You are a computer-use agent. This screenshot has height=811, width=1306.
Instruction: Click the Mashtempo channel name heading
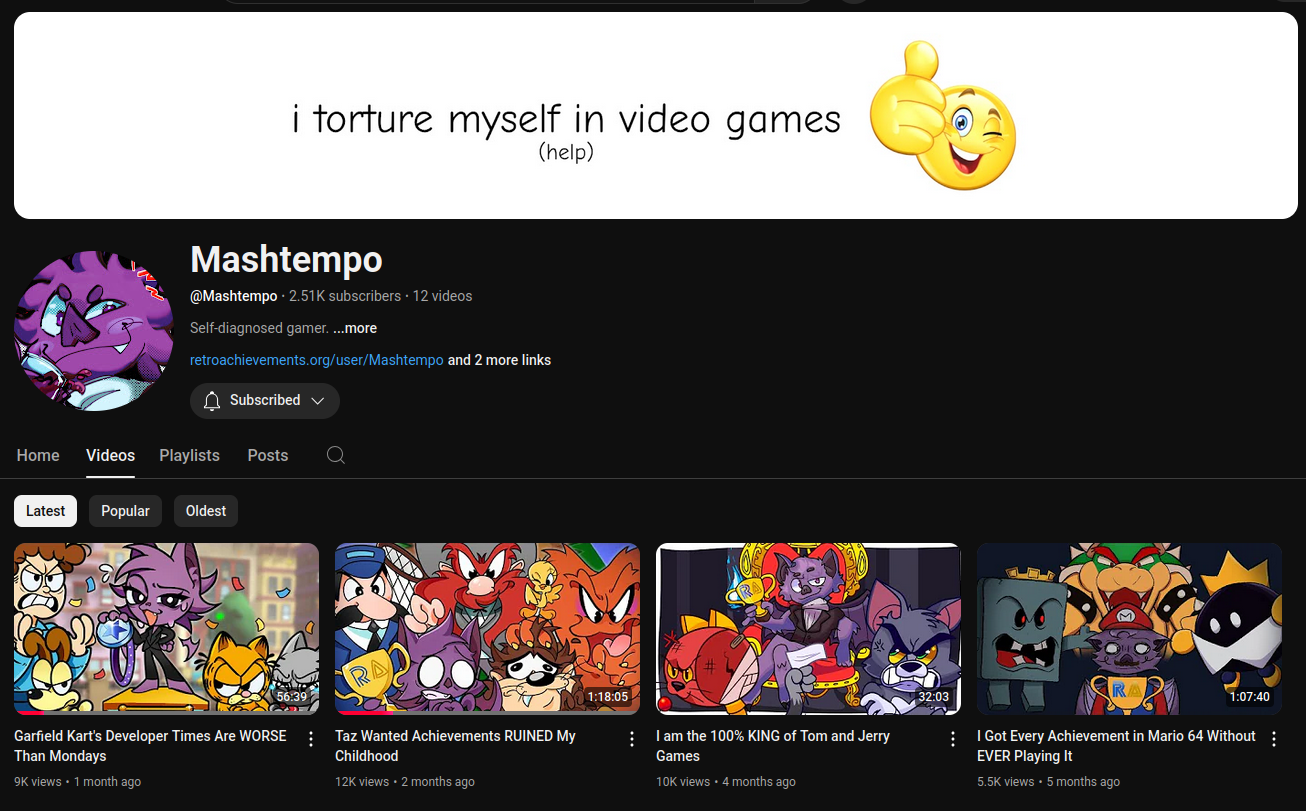[286, 260]
